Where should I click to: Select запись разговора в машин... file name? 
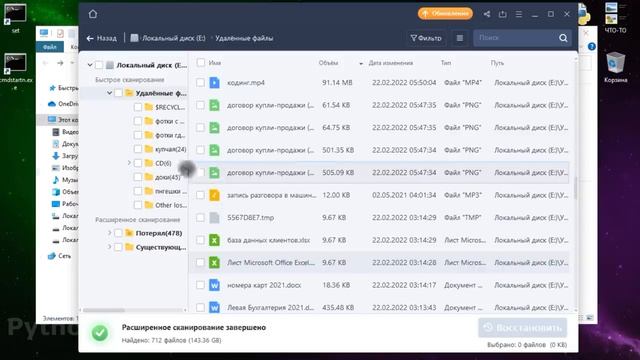tap(271, 195)
